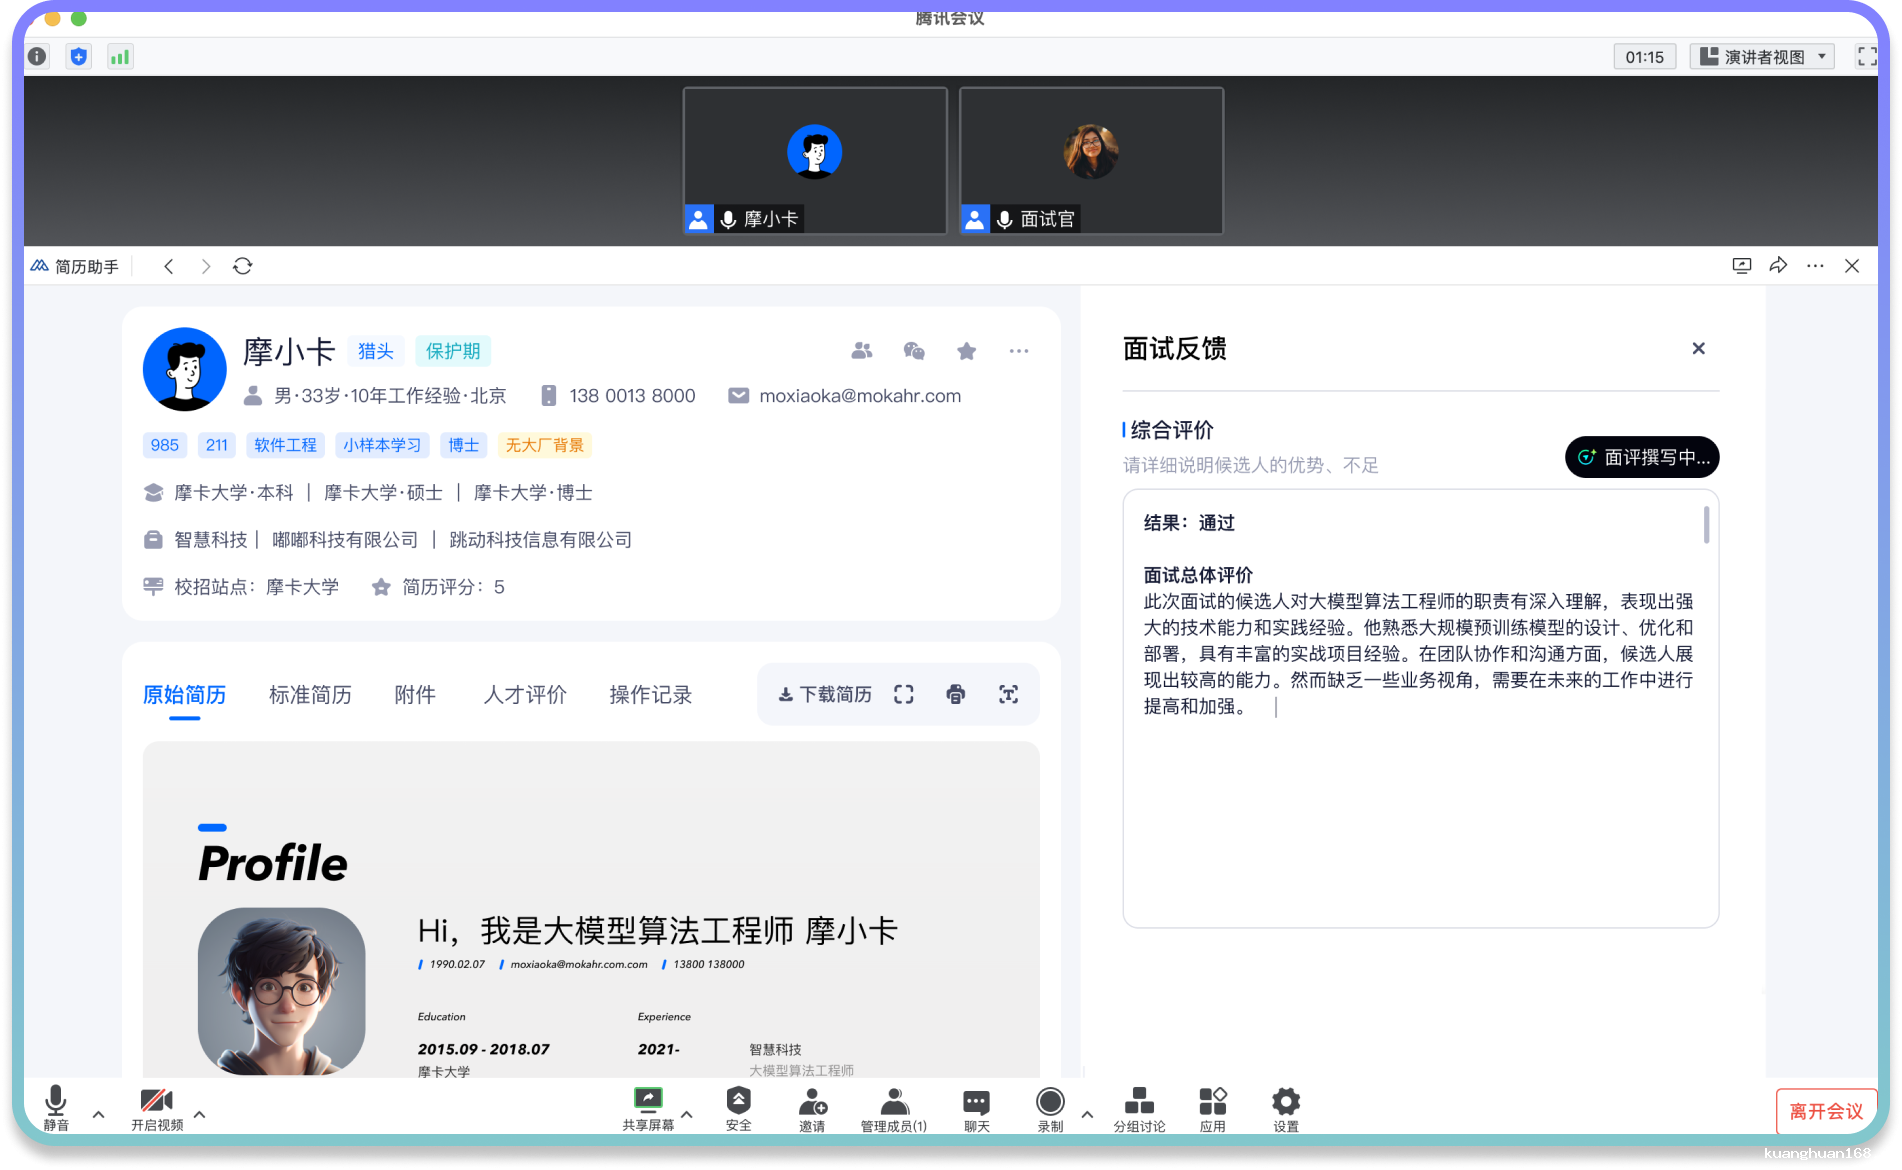Click the 猎头 tag
This screenshot has height=1170, width=1902.
click(x=376, y=351)
